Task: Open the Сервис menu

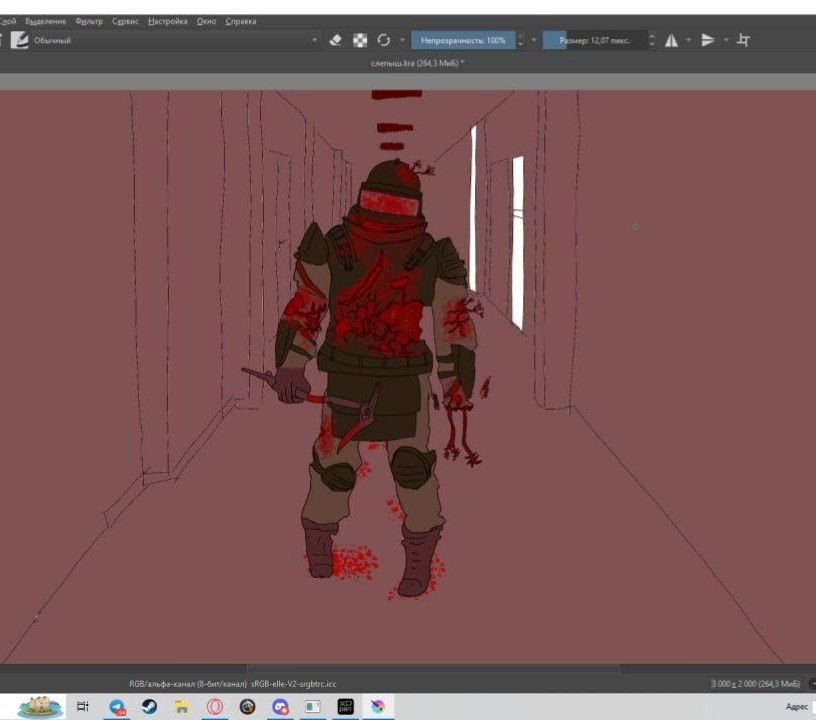Action: [x=125, y=21]
